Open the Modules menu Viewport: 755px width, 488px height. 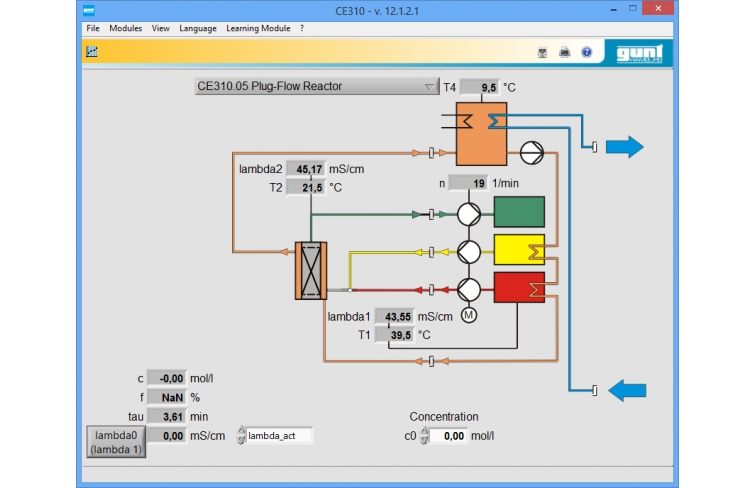point(125,28)
